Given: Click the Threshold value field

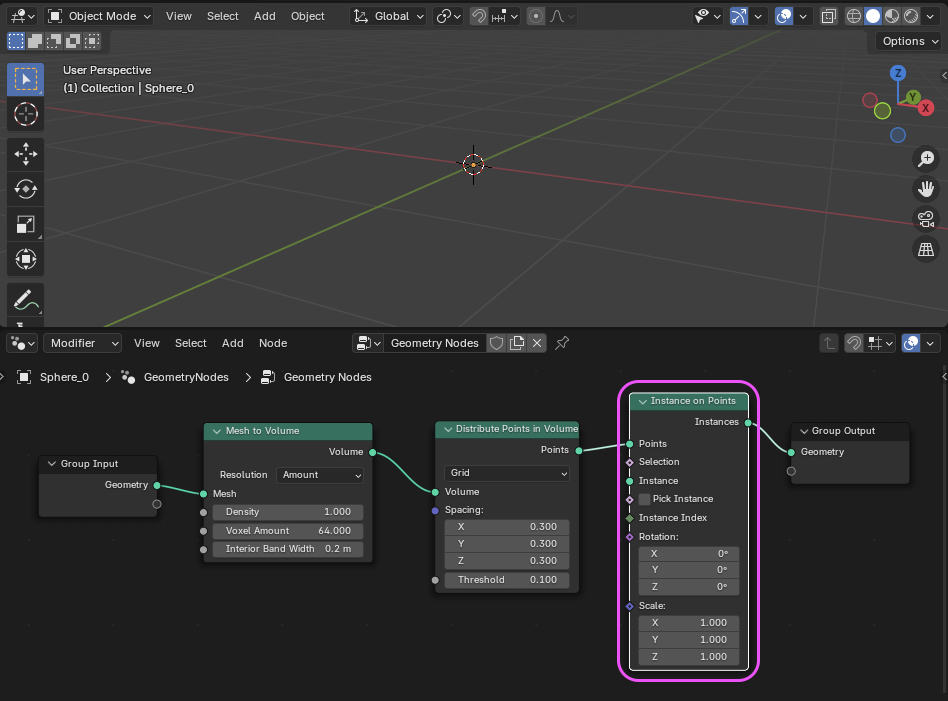Looking at the screenshot, I should point(507,580).
